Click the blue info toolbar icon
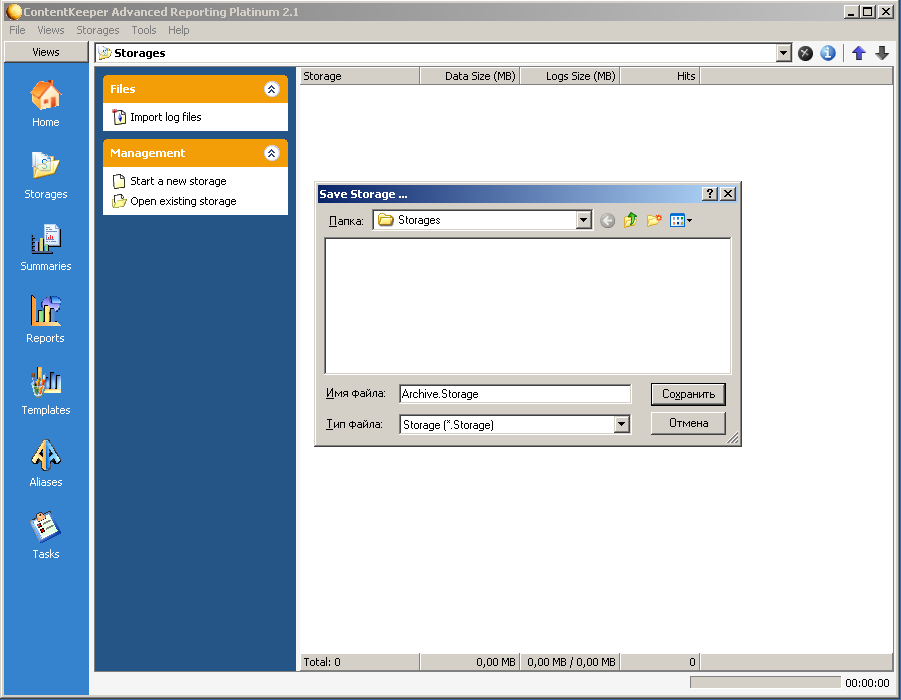This screenshot has height=700, width=901. (x=827, y=53)
